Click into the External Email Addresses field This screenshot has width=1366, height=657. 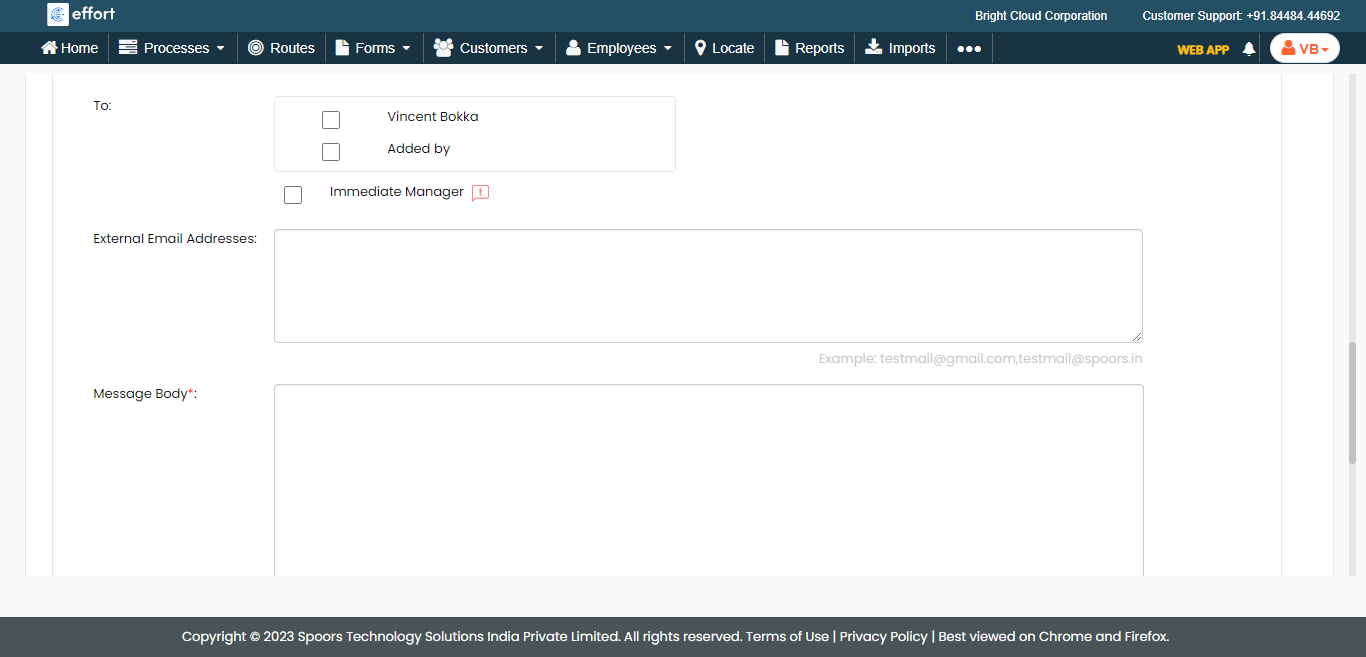click(708, 286)
